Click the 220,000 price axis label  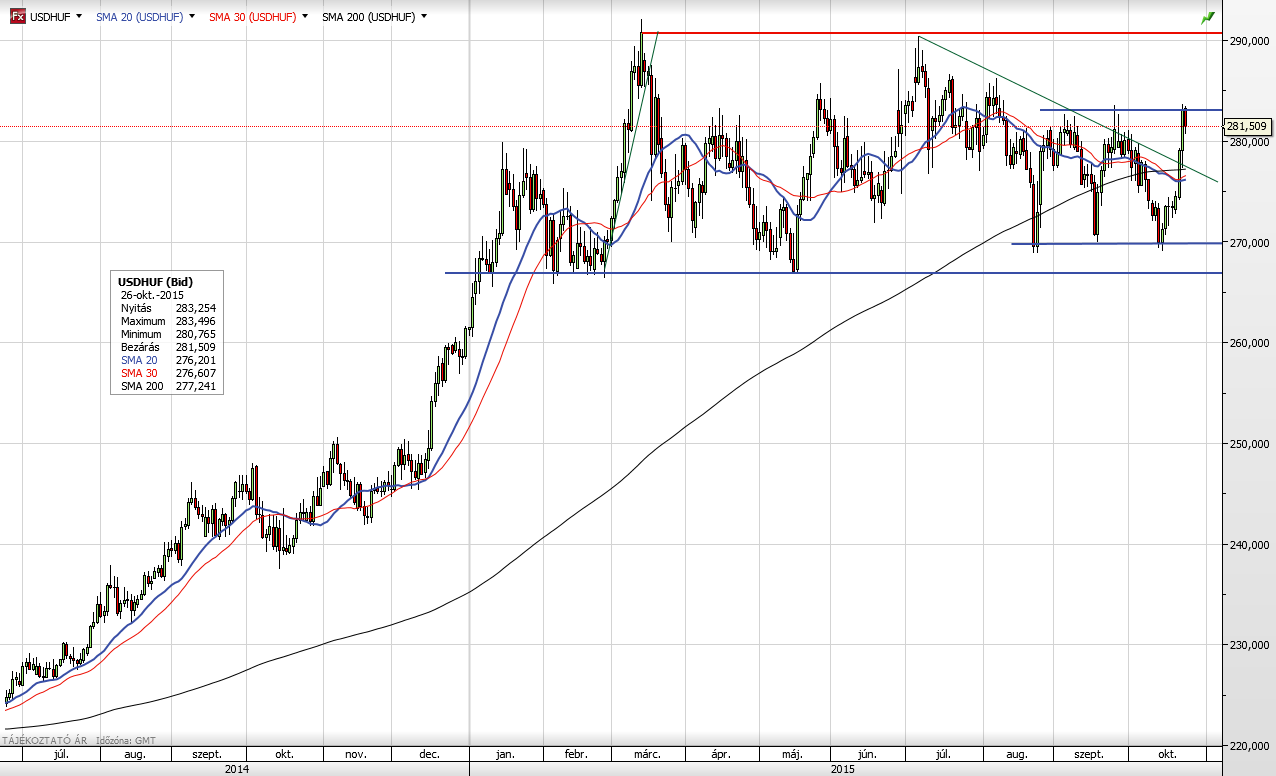pos(1251,746)
